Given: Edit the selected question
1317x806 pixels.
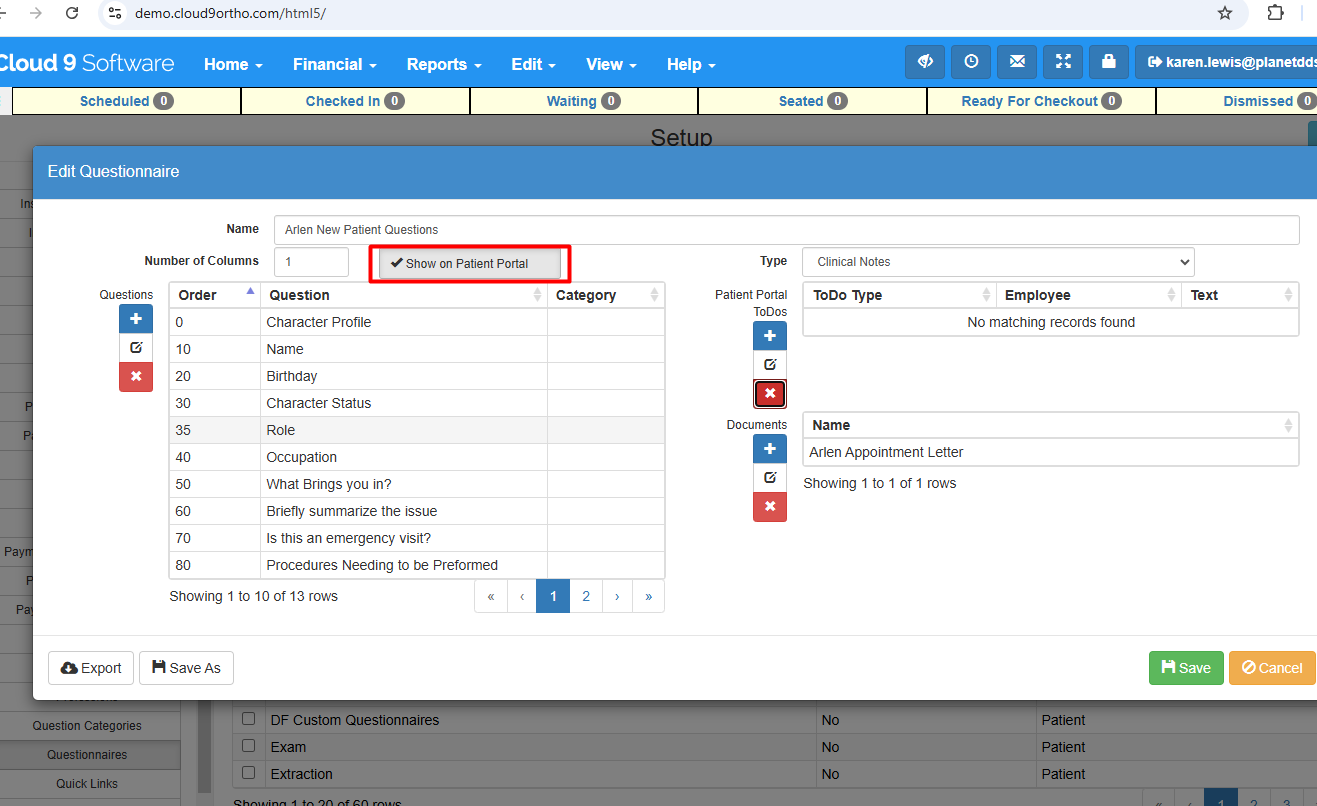Looking at the screenshot, I should (136, 348).
